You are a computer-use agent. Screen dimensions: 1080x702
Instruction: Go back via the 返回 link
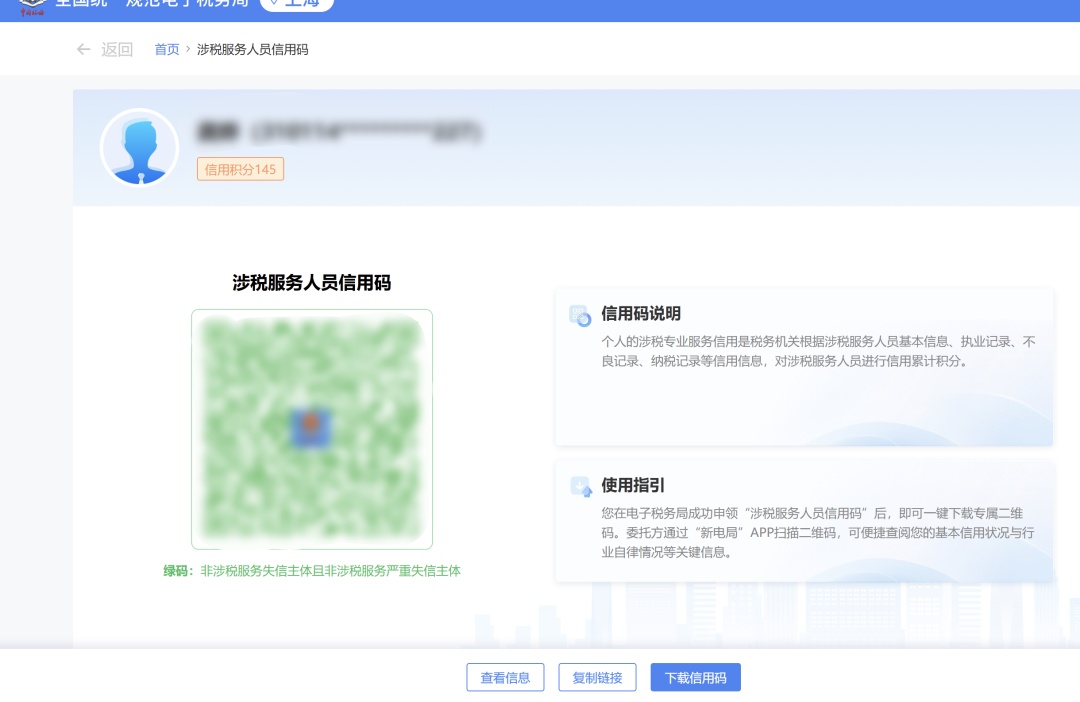[x=116, y=49]
